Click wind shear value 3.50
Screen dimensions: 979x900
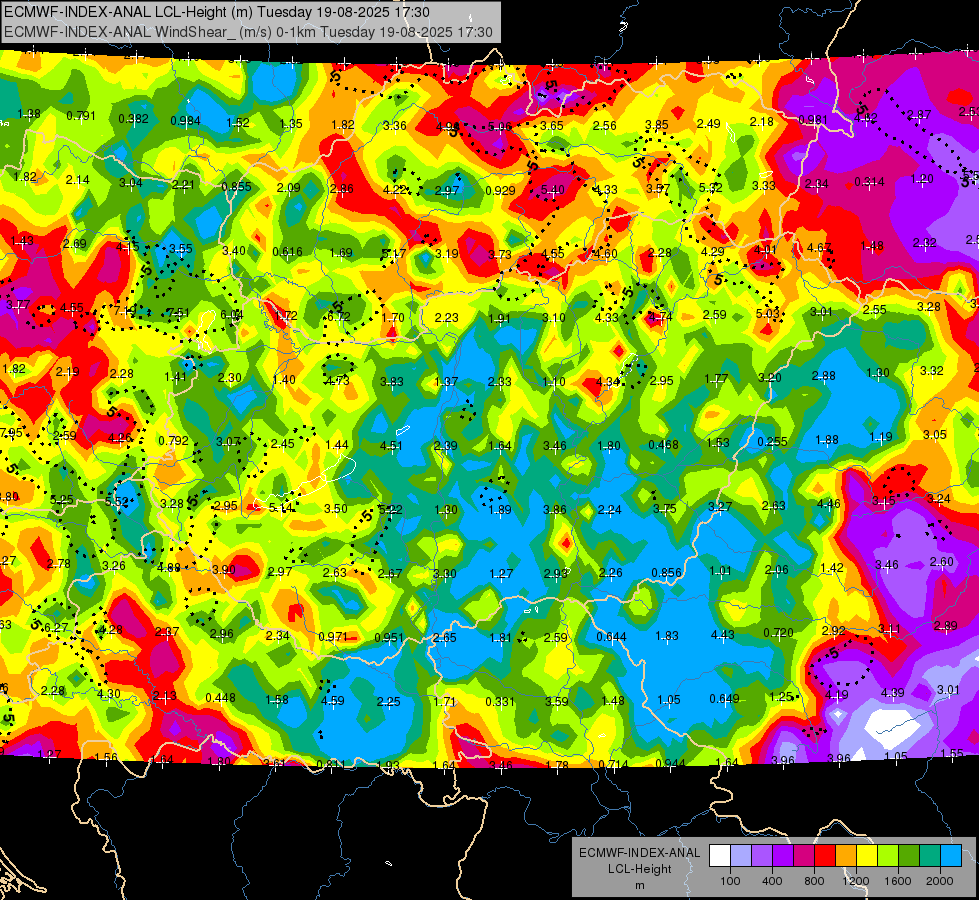[335, 508]
